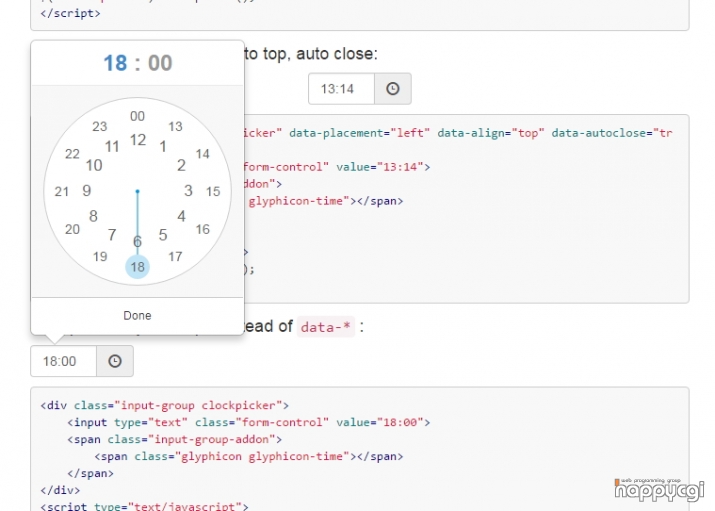The height and width of the screenshot is (511, 715).
Task: Pick hour 6 on the inner ring
Action: [x=137, y=242]
